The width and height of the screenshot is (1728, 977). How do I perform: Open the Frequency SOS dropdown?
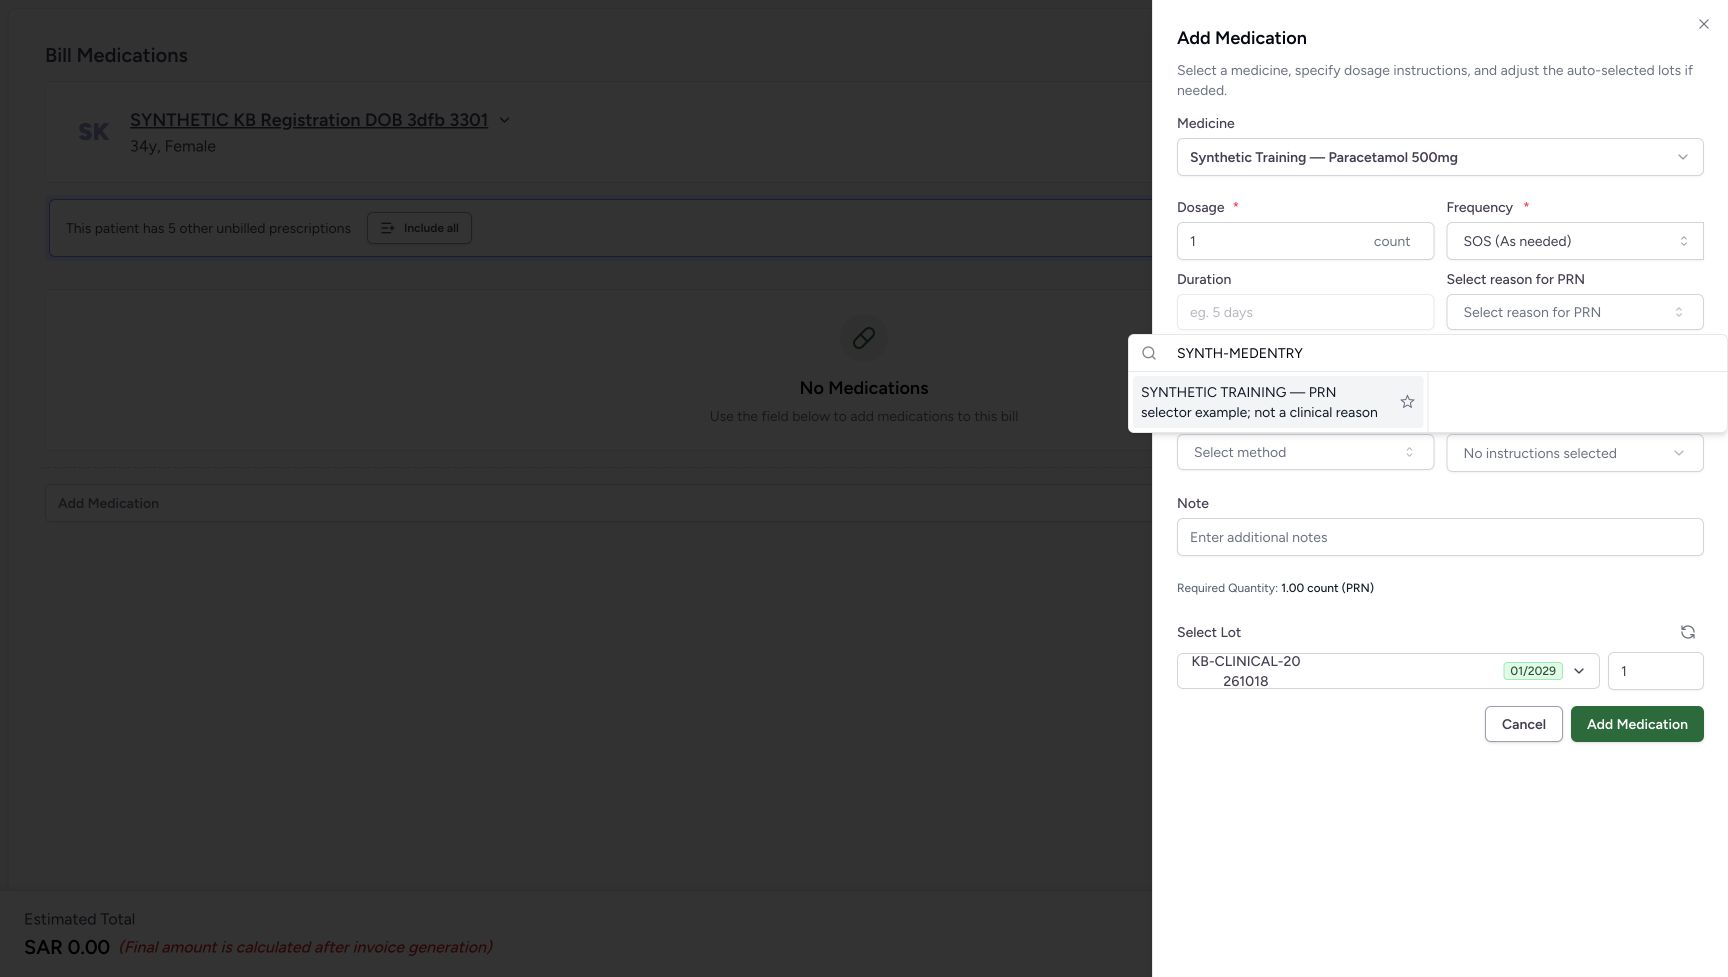pos(1574,241)
